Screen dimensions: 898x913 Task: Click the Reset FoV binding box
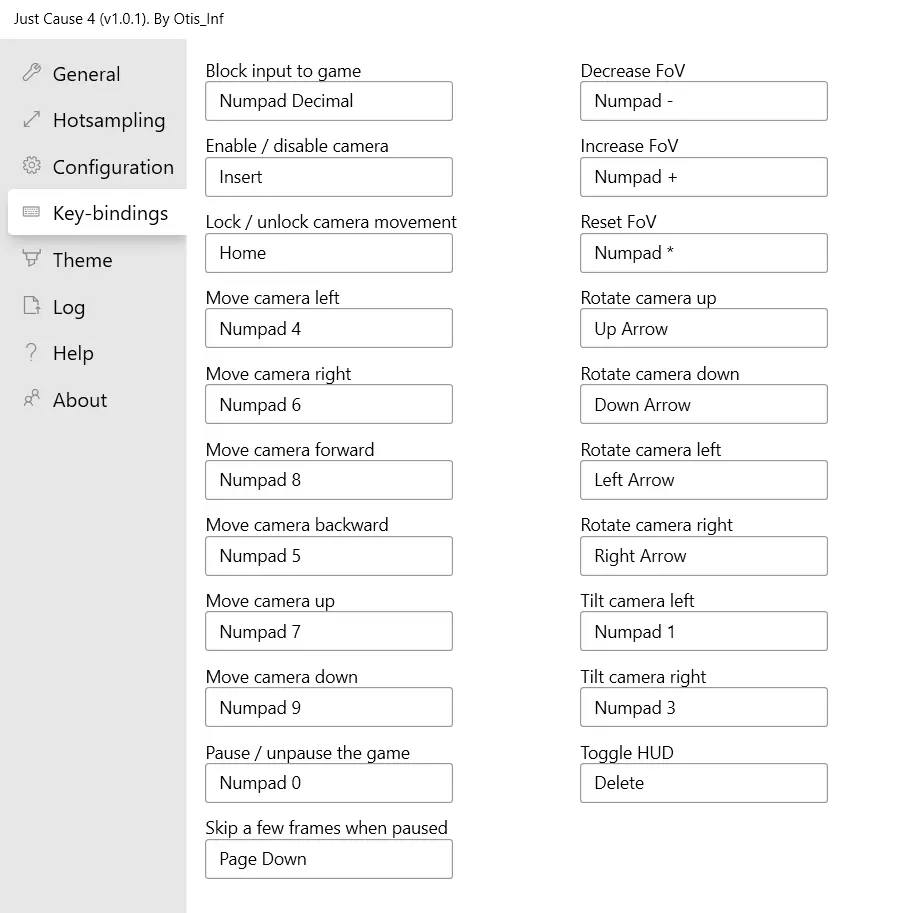pyautogui.click(x=703, y=253)
